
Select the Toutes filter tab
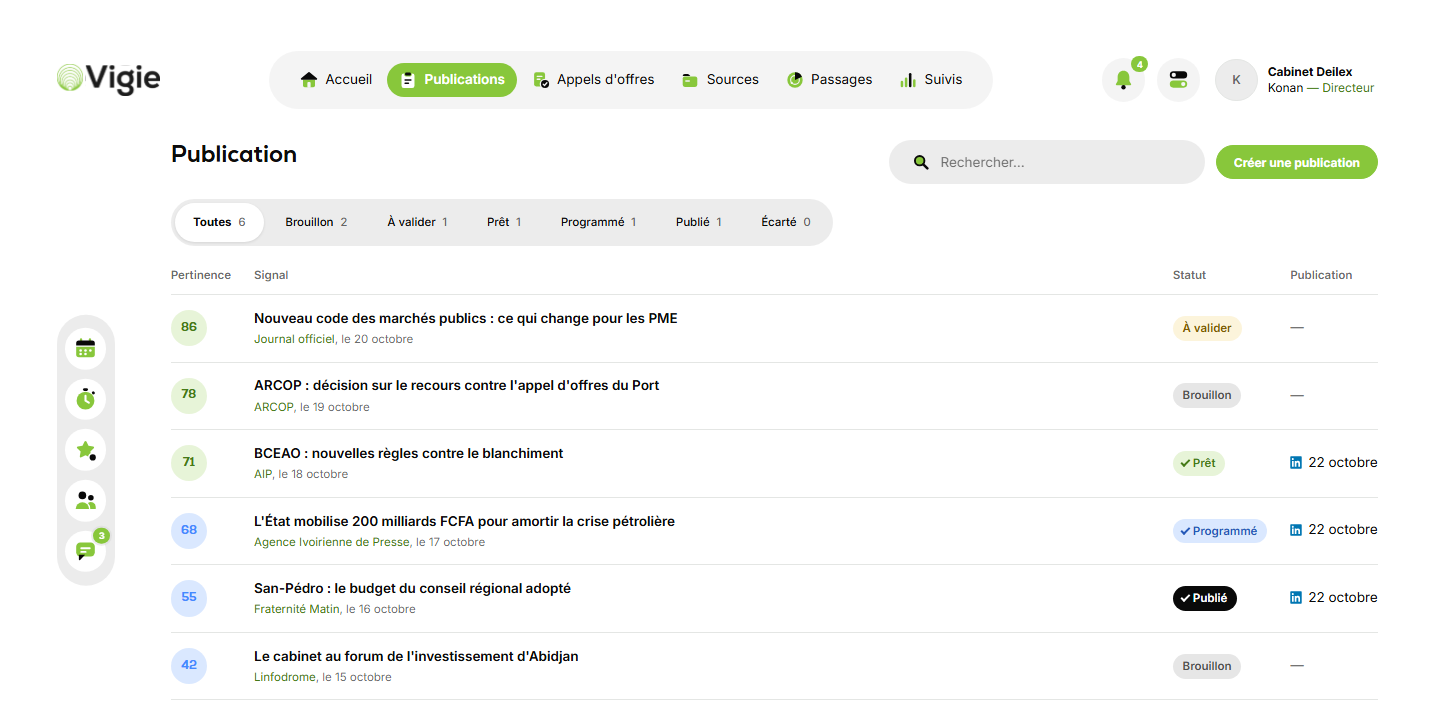click(219, 222)
